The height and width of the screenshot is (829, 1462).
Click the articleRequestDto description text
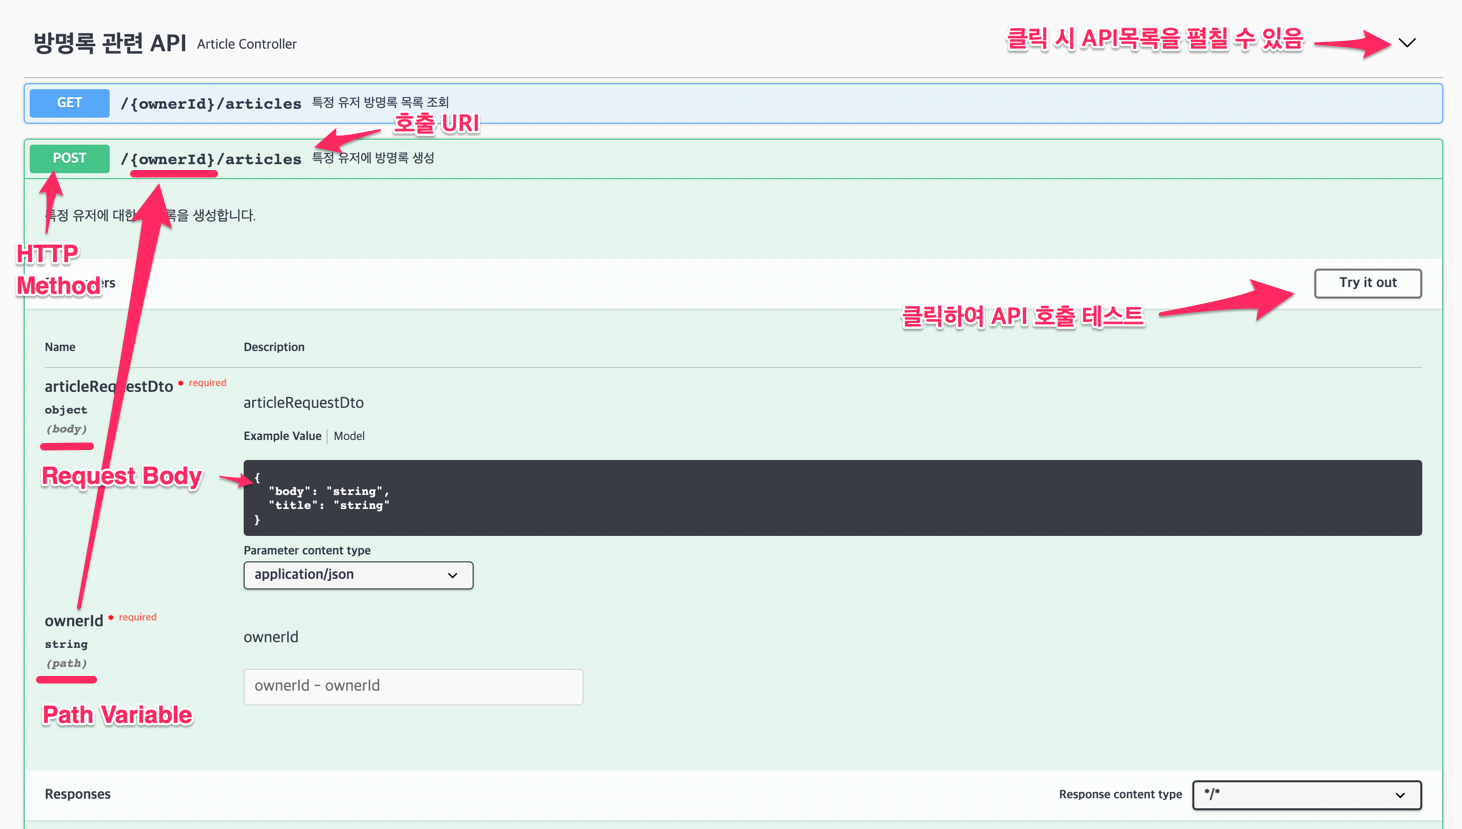click(304, 403)
